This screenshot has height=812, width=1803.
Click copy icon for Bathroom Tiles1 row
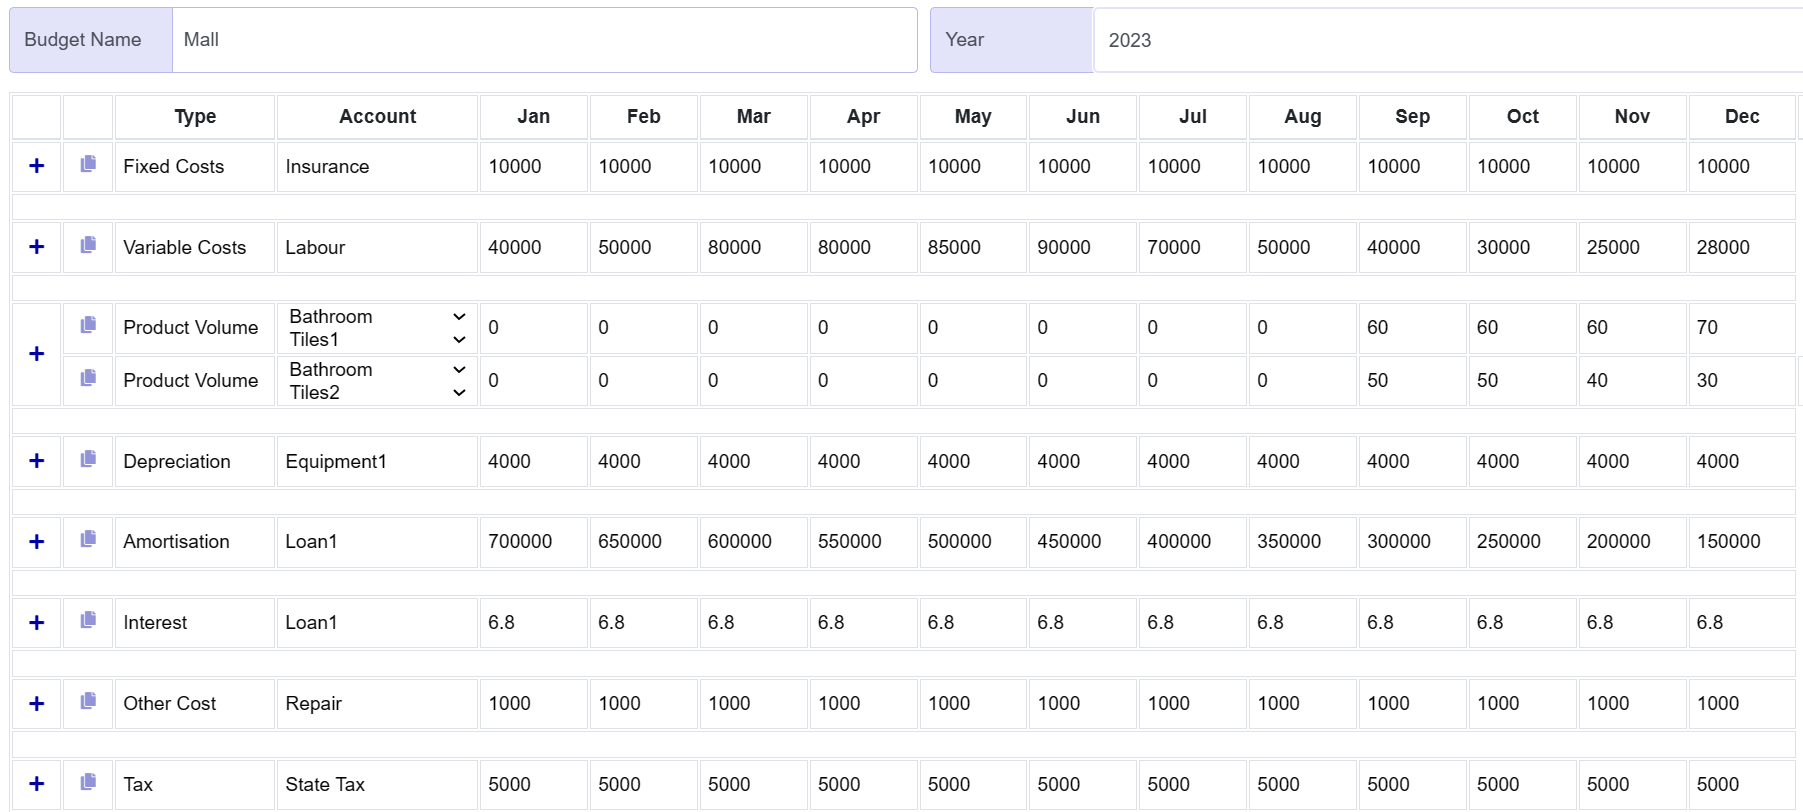(x=88, y=325)
